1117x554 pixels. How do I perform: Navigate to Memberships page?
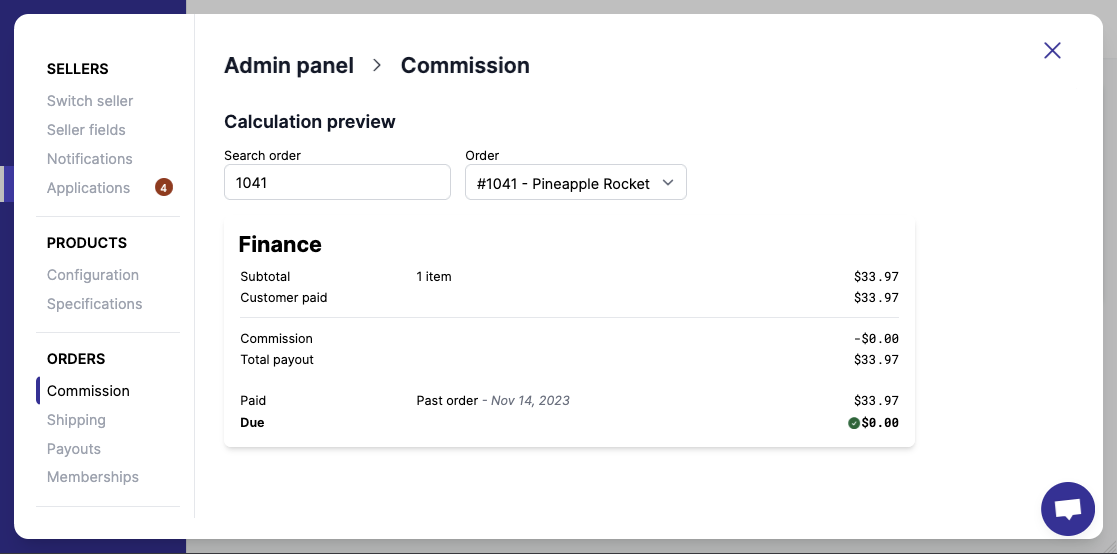(x=93, y=477)
